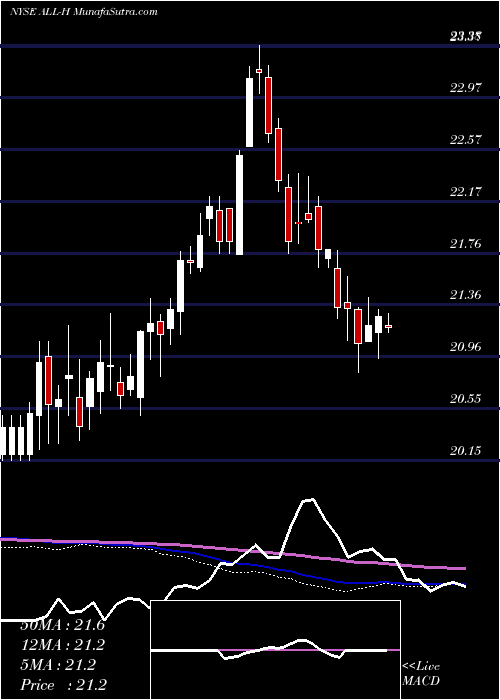Click the 22.97 price axis label
Viewport: 500px width, 700px height.
click(466, 87)
